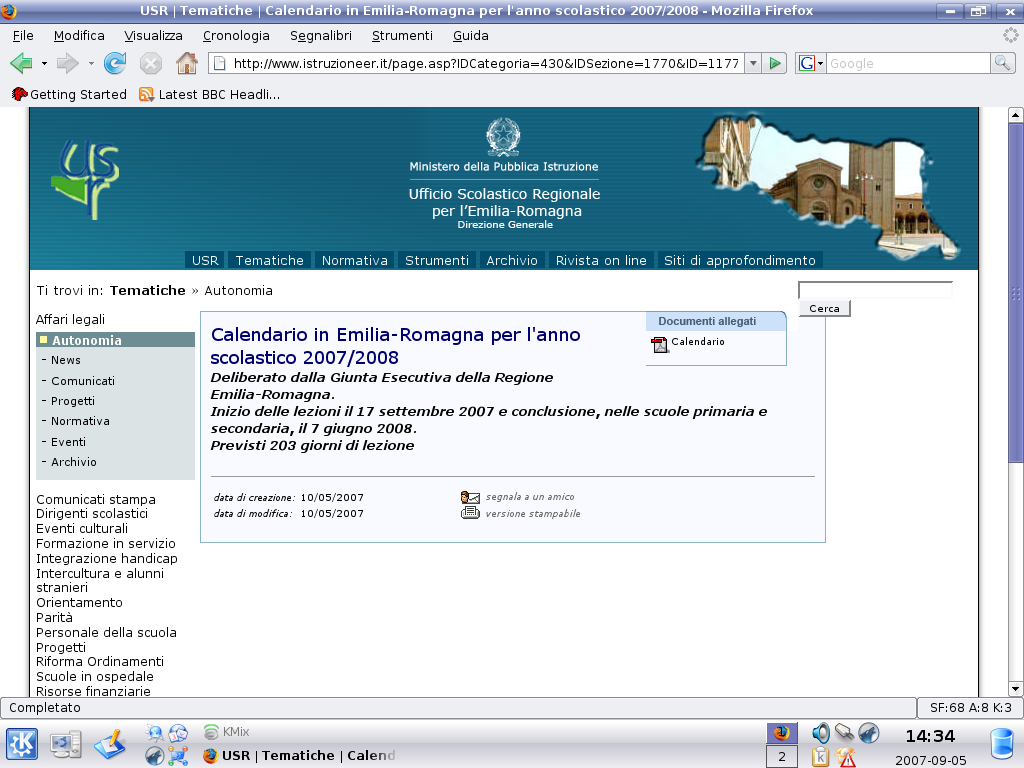
Task: Click the 'segnala a un amico' envelope icon
Action: coord(470,497)
